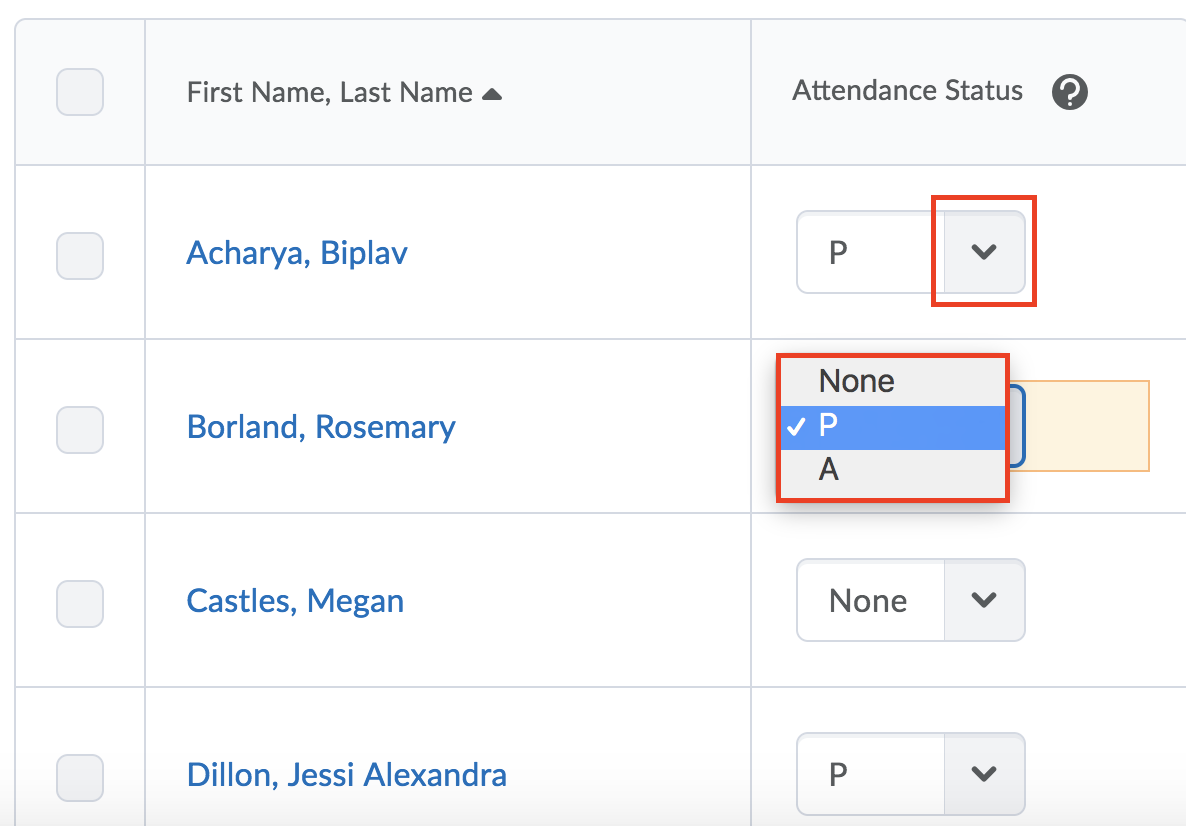Check the box for Acharya, Biplav
Image resolution: width=1186 pixels, height=826 pixels.
coord(80,256)
